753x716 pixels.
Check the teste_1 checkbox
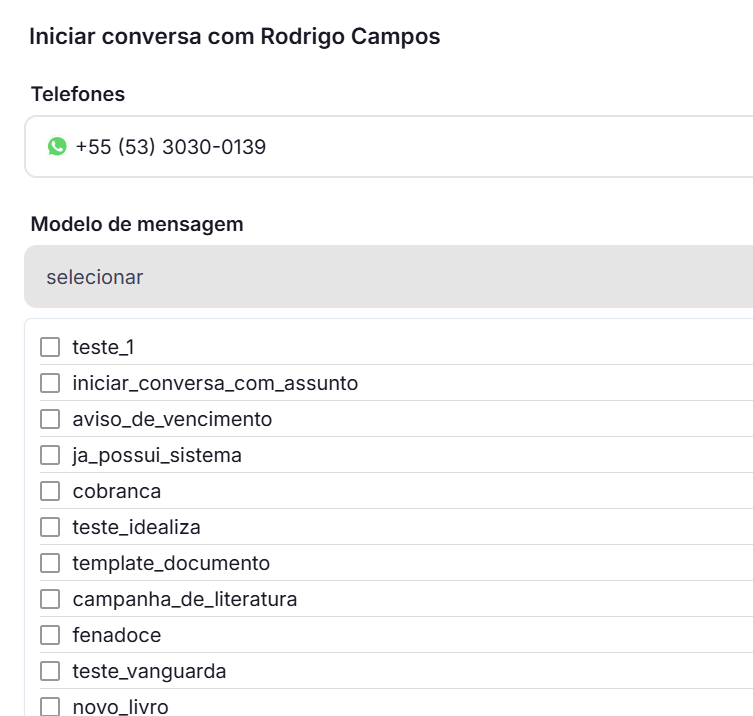(x=50, y=347)
